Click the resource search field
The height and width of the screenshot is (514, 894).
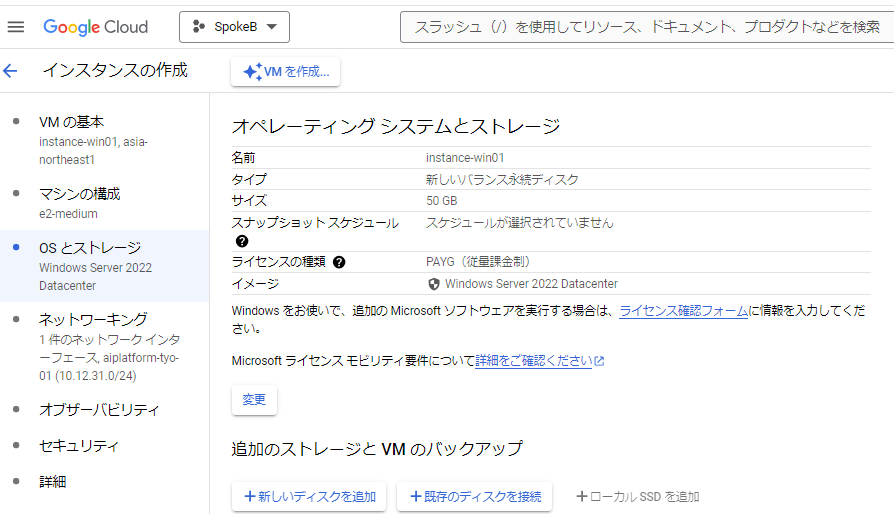pos(646,27)
